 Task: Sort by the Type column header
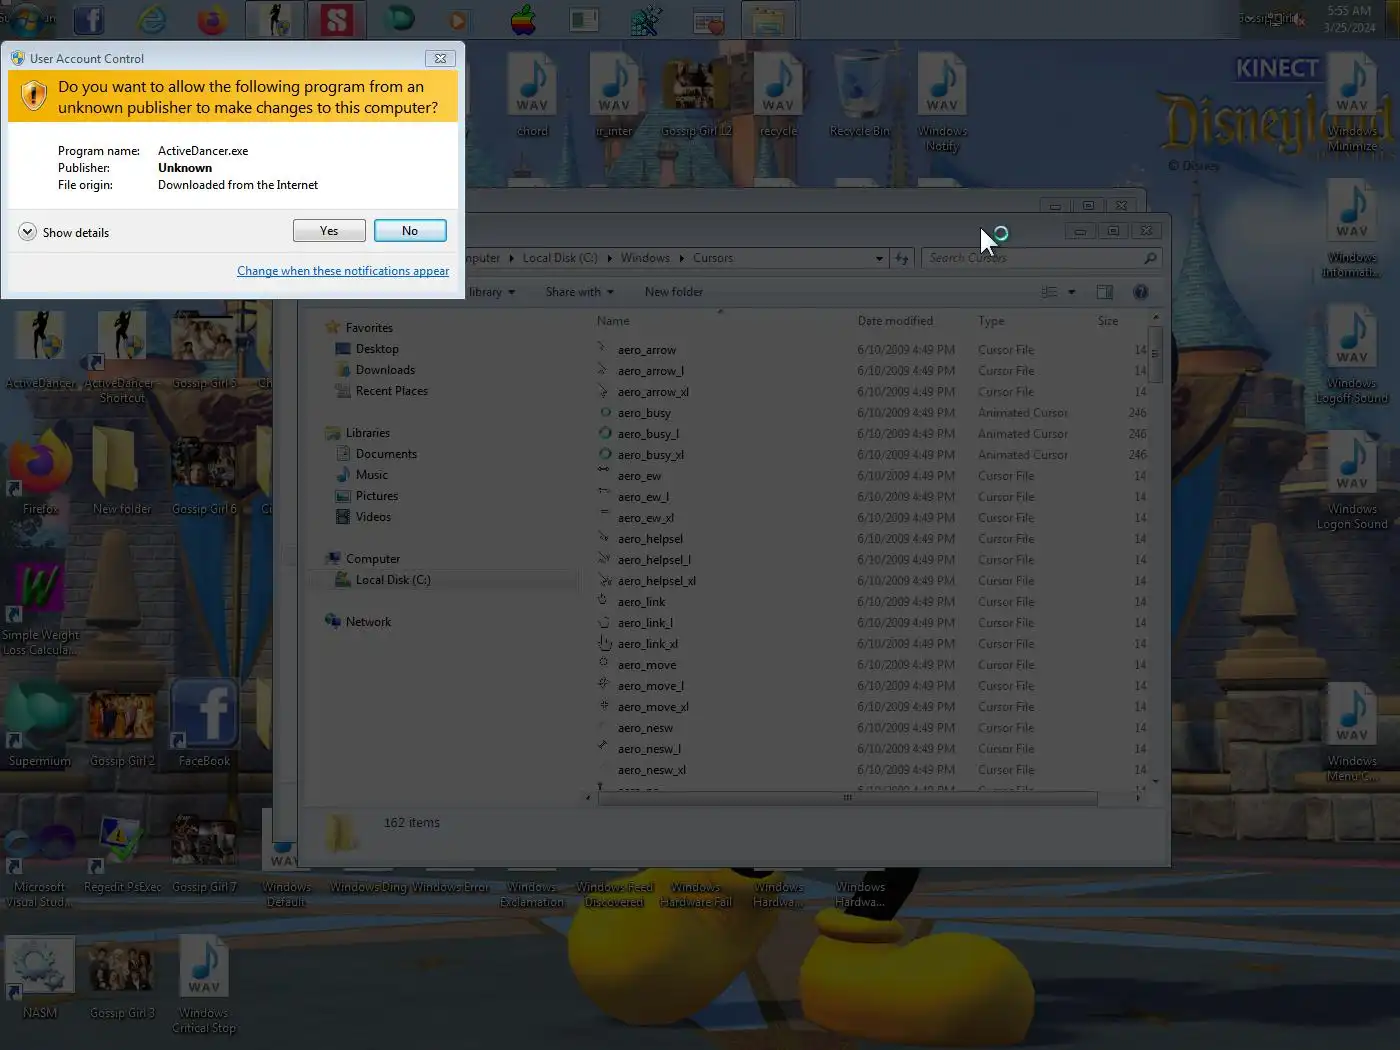click(x=991, y=321)
